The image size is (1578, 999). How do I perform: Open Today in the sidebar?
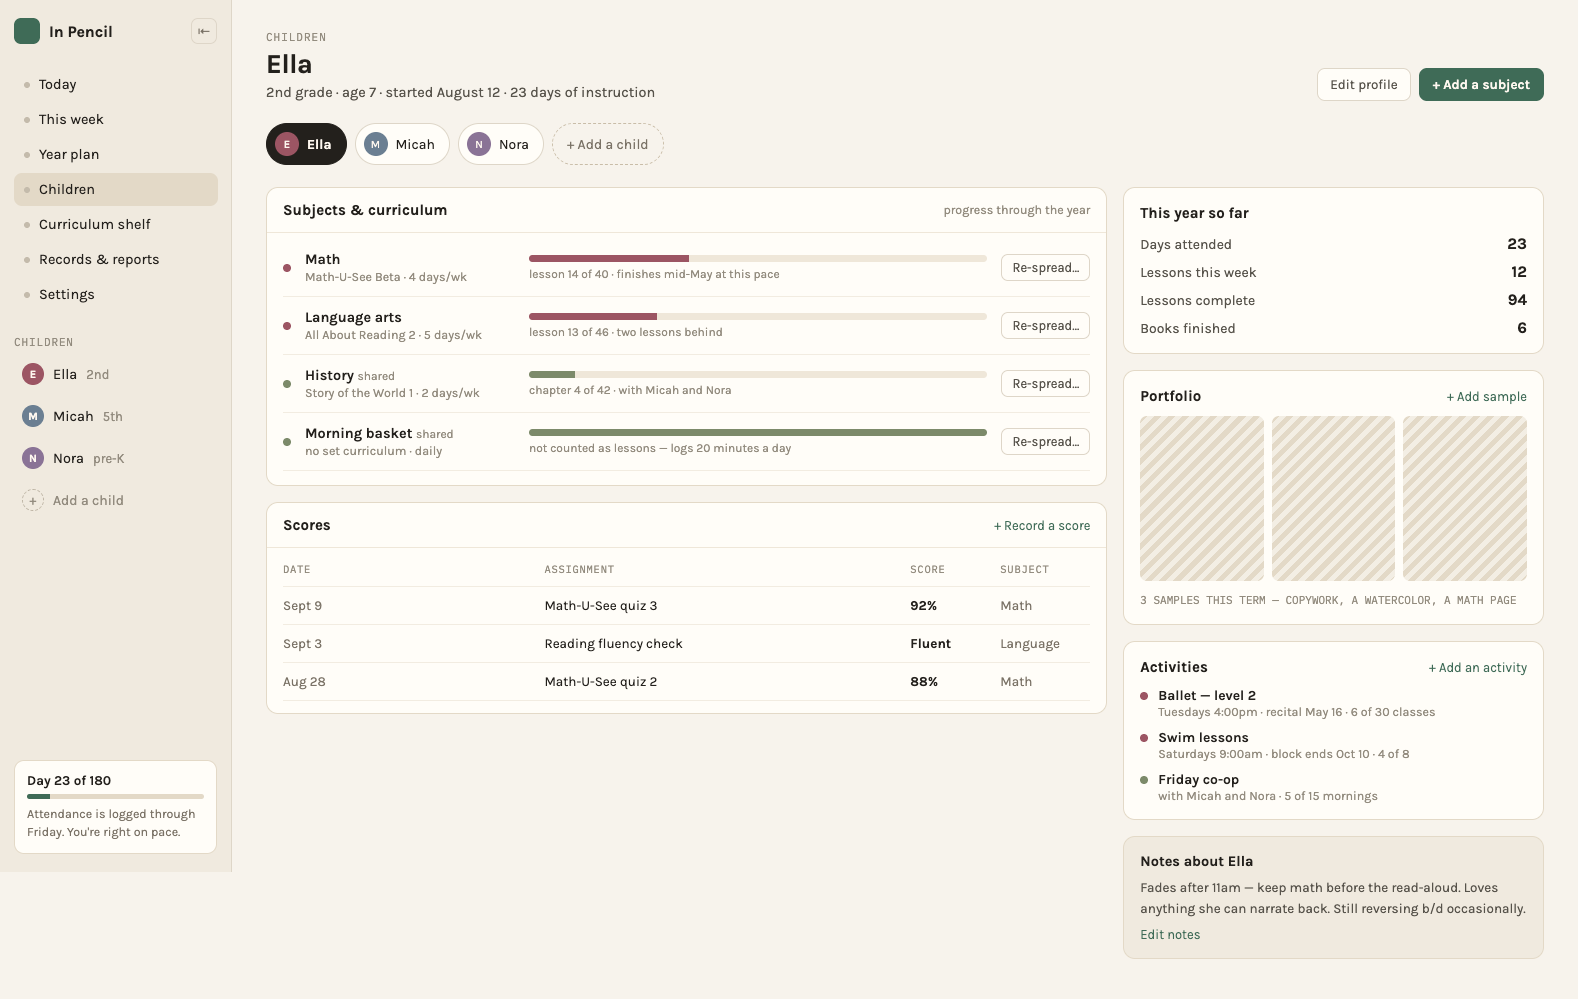coord(116,84)
